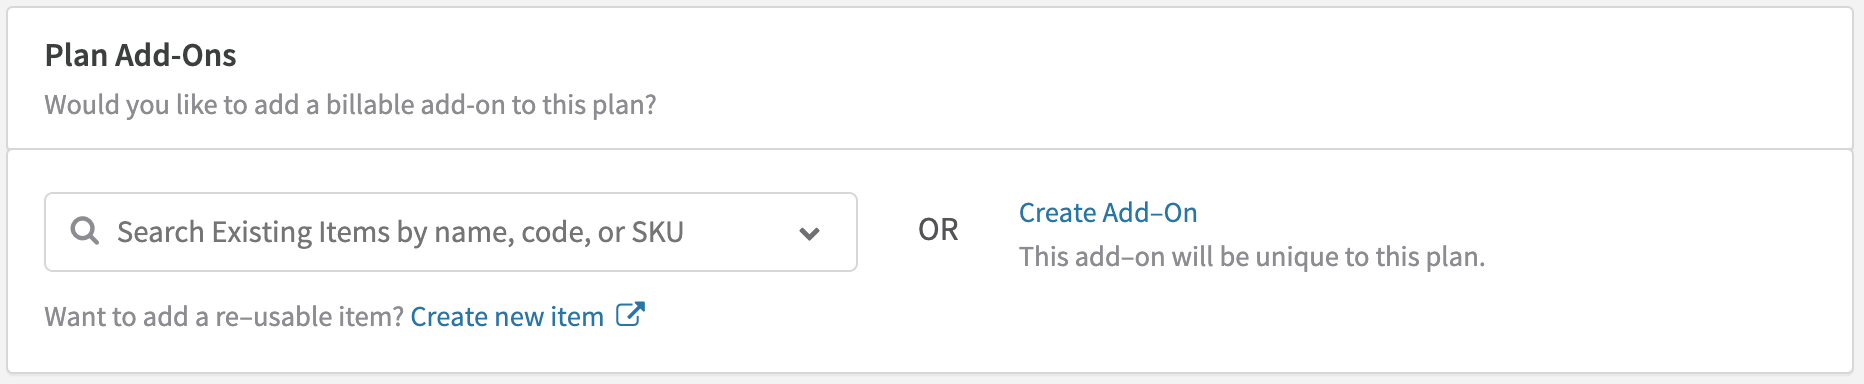Open the Create Add-On link

[1108, 212]
